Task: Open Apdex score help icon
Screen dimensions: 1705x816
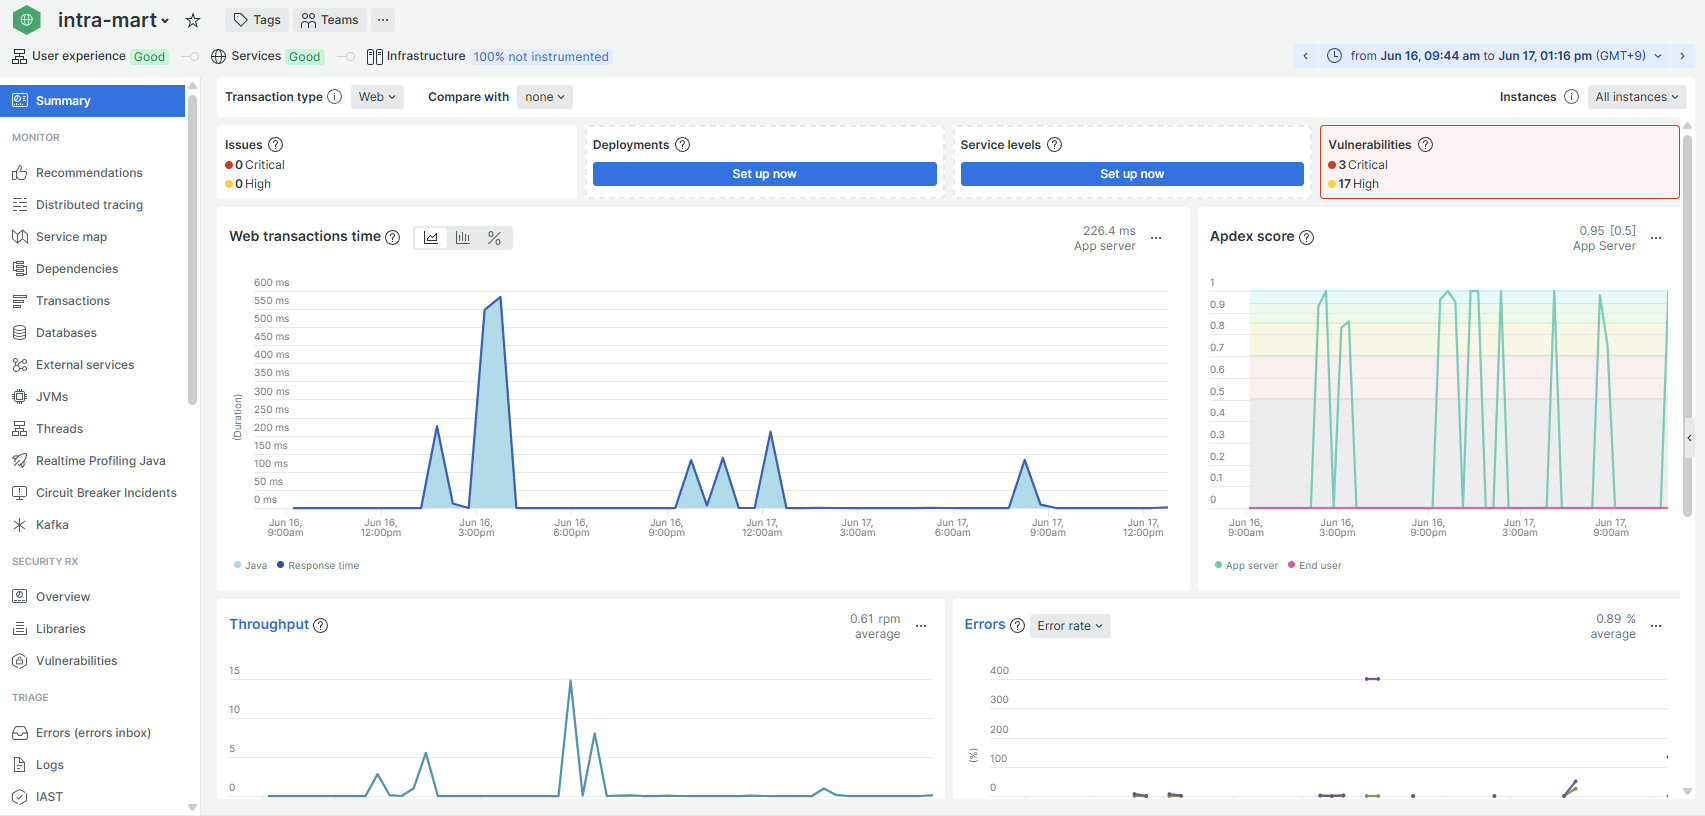Action: point(1306,237)
